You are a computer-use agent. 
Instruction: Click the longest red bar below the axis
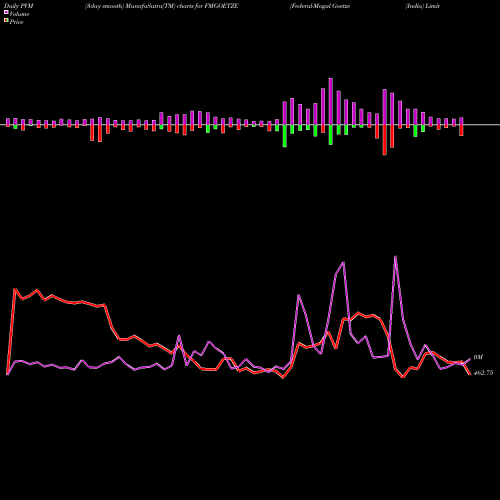coord(385,140)
